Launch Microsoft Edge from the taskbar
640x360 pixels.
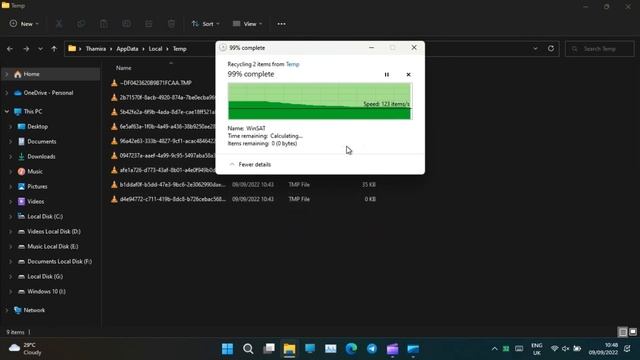point(351,349)
